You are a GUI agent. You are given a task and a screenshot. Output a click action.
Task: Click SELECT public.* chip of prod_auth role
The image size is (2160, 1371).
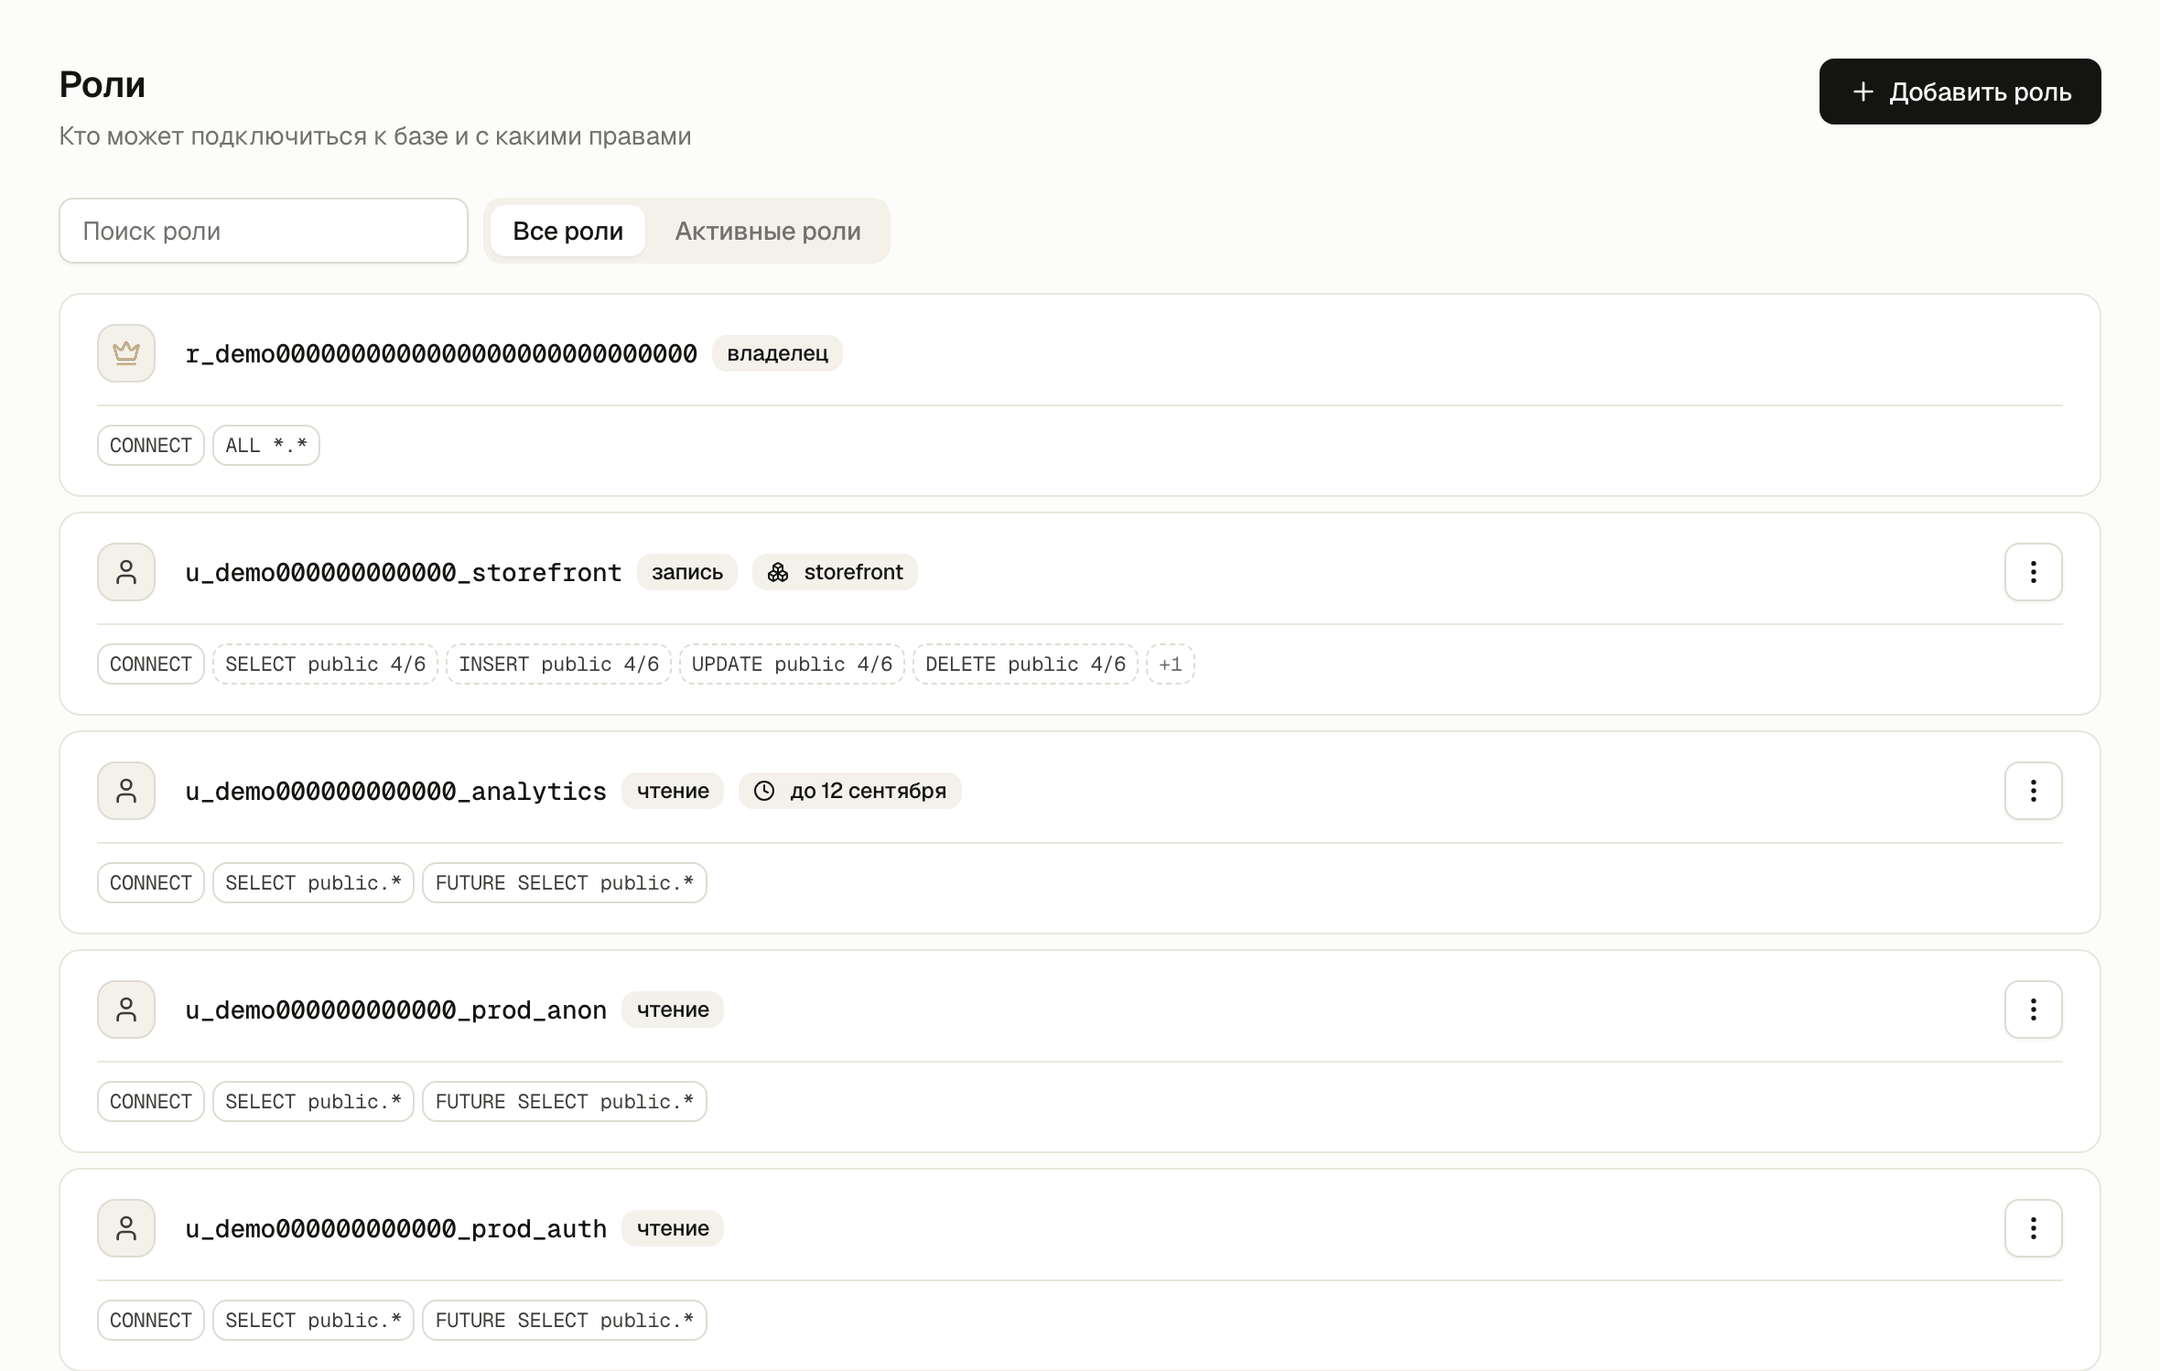tap(313, 1320)
